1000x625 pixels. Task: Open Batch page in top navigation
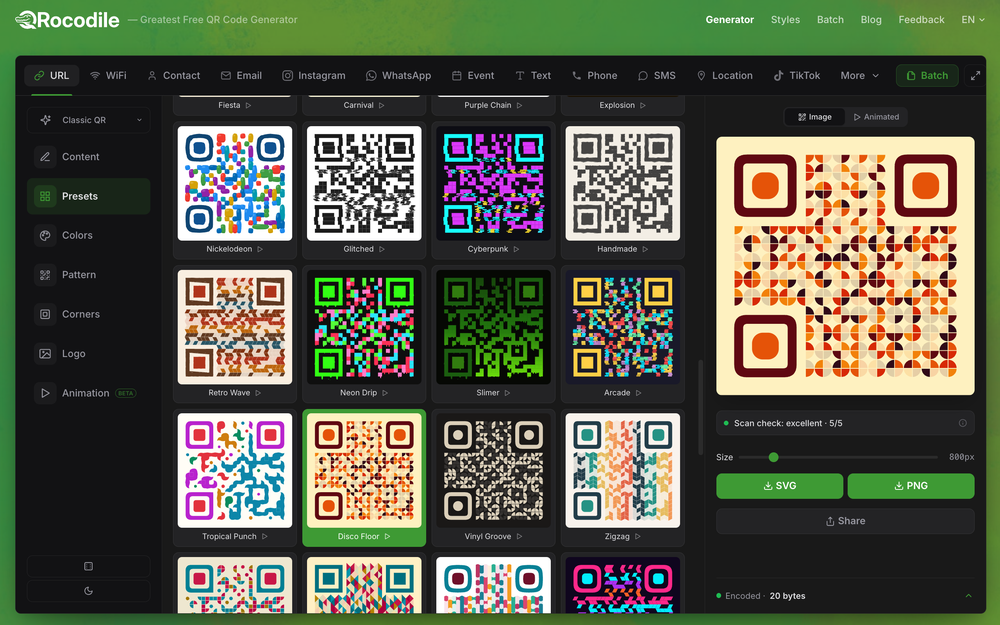point(830,20)
